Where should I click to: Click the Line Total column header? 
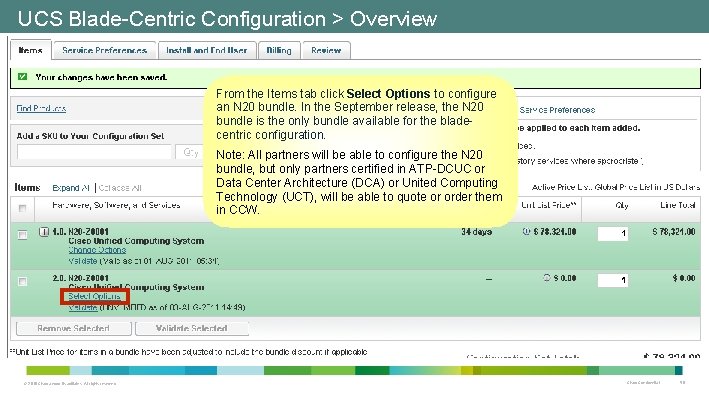(x=677, y=205)
